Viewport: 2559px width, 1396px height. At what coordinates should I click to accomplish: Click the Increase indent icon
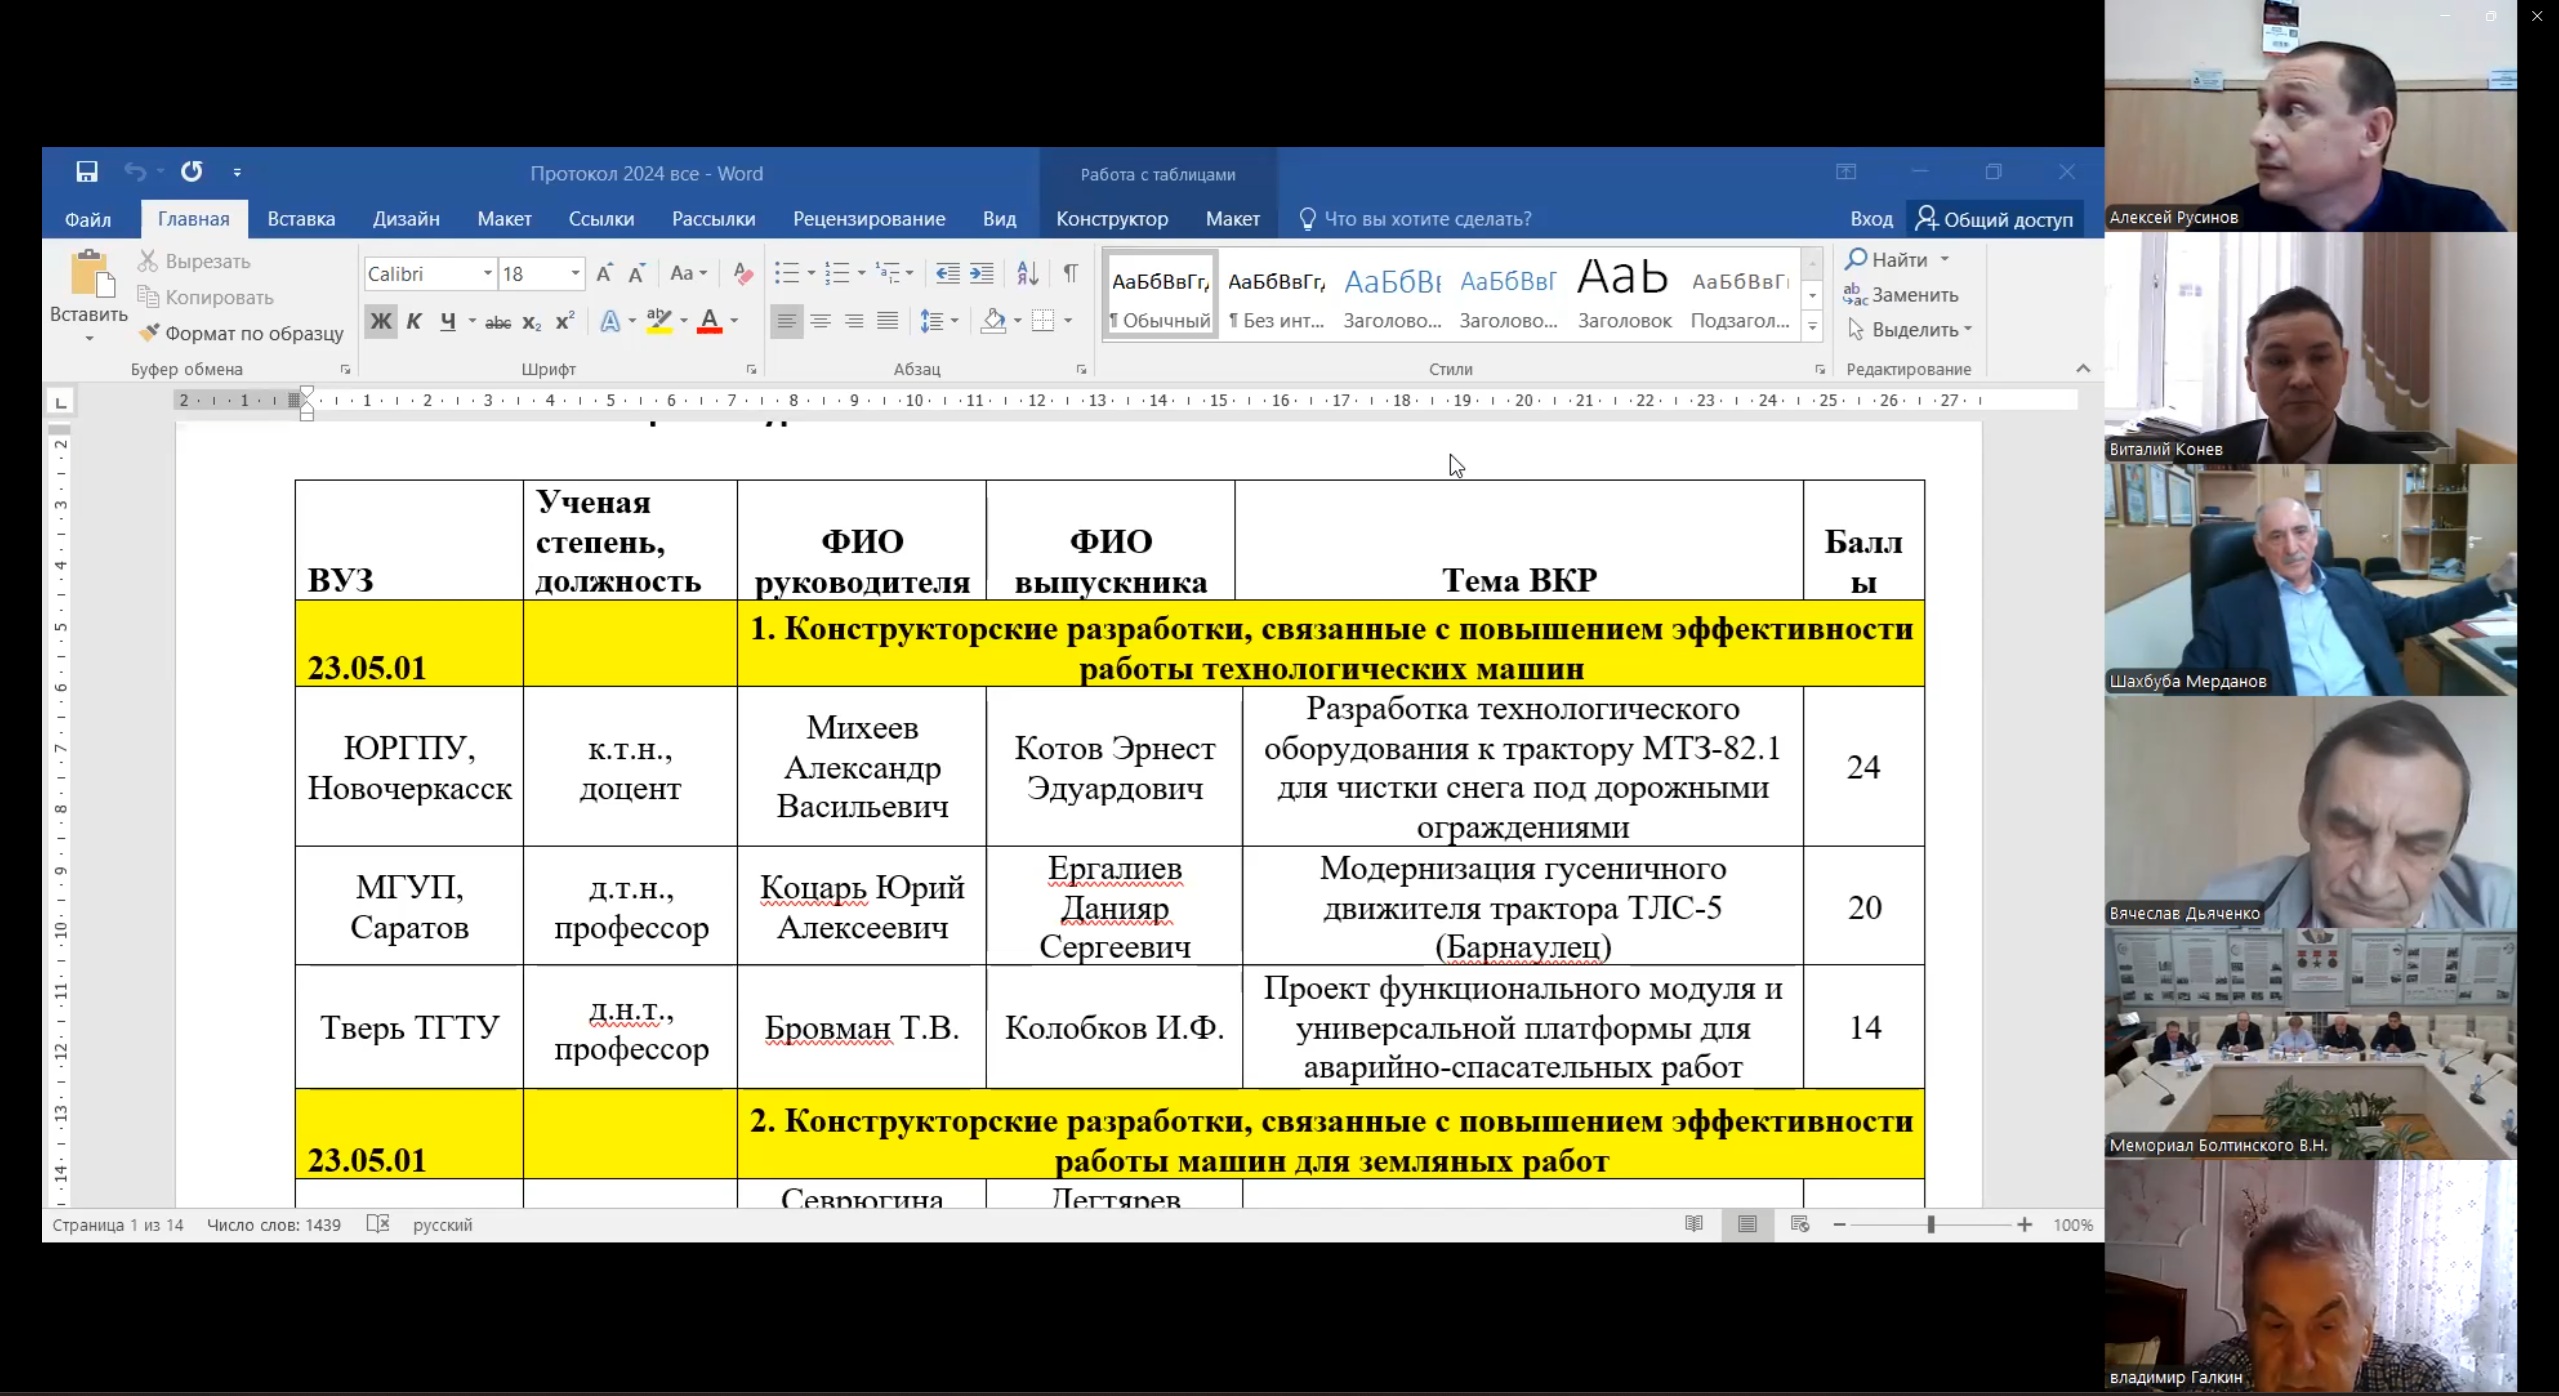click(x=981, y=273)
